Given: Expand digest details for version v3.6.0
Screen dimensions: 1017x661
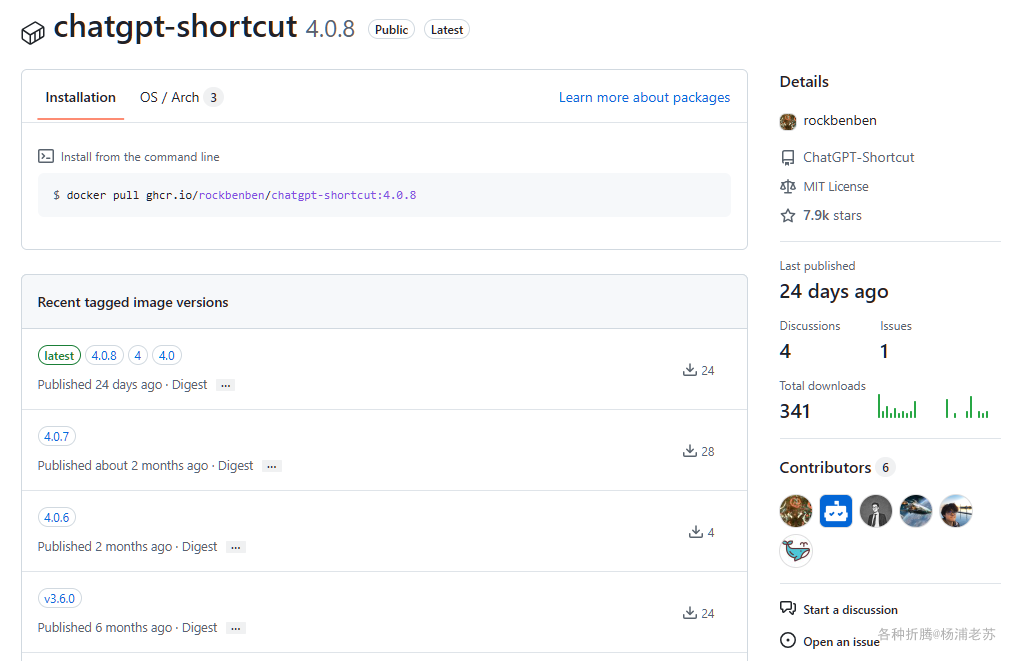Looking at the screenshot, I should [235, 629].
